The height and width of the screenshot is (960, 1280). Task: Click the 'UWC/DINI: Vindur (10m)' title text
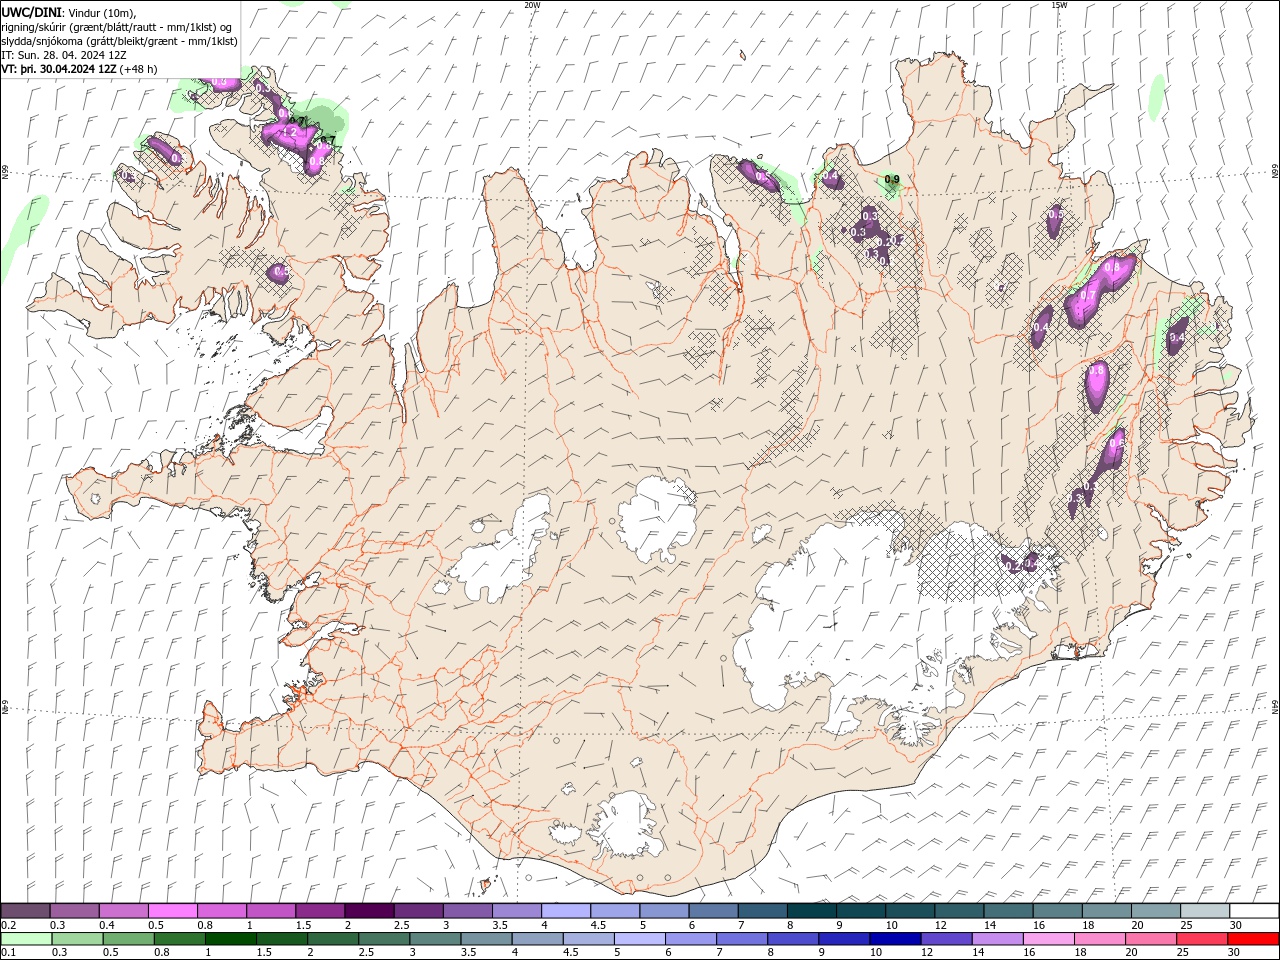coord(68,12)
